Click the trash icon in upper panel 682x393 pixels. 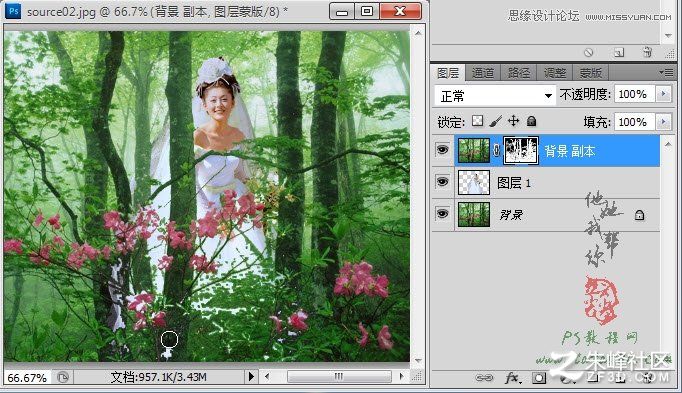coord(647,53)
